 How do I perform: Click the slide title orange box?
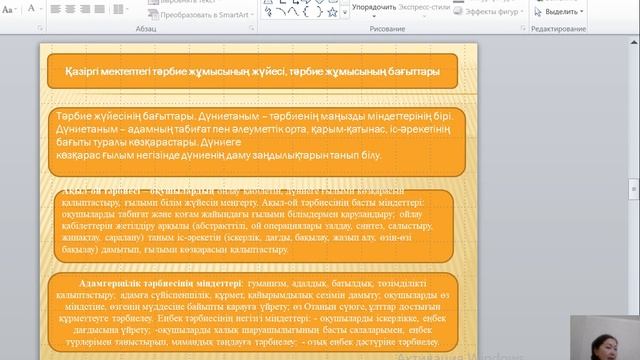point(252,71)
